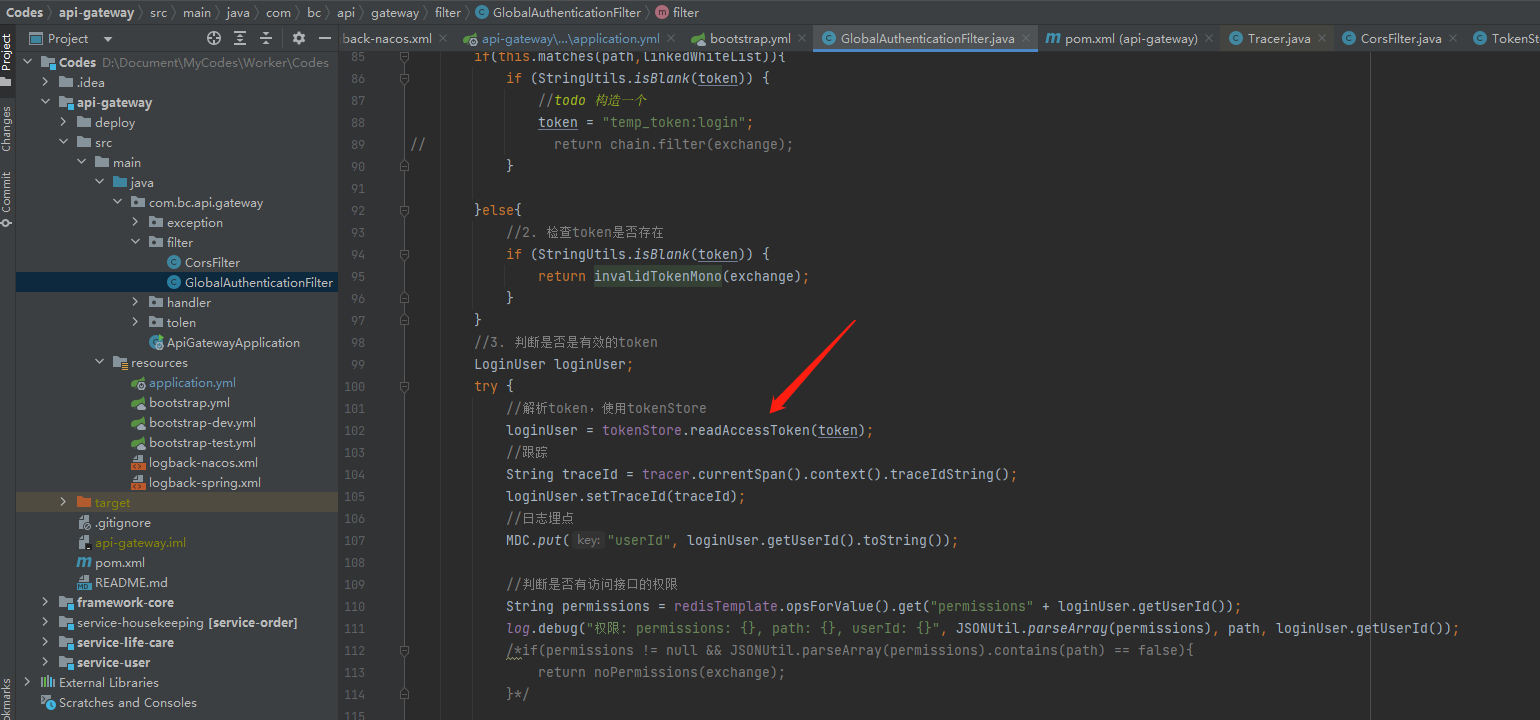Collapse the resources folder
This screenshot has height=720, width=1540.
click(99, 362)
